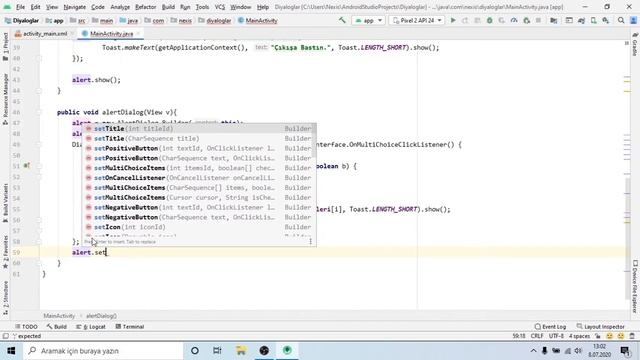Image resolution: width=640 pixels, height=360 pixels.
Task: Click the happy feedback smiley icon
Action: [609, 336]
